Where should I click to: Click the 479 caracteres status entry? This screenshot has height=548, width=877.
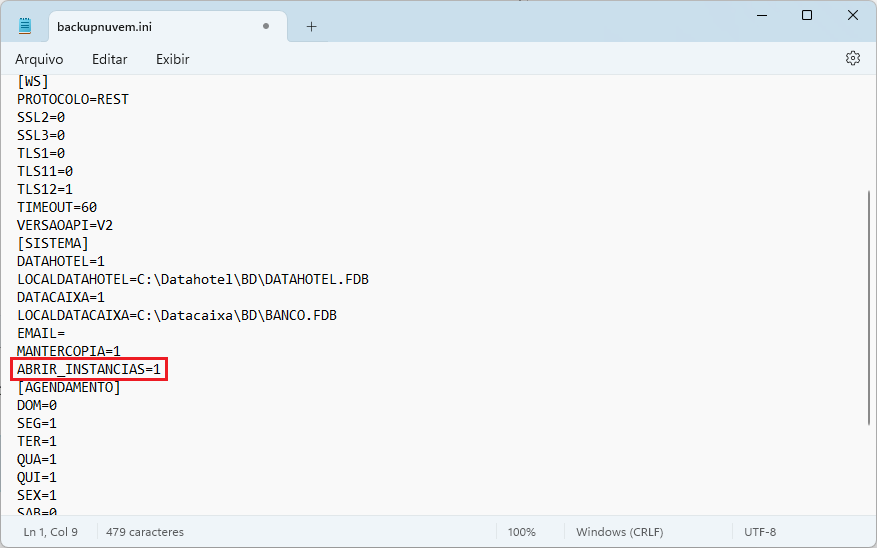(x=145, y=532)
